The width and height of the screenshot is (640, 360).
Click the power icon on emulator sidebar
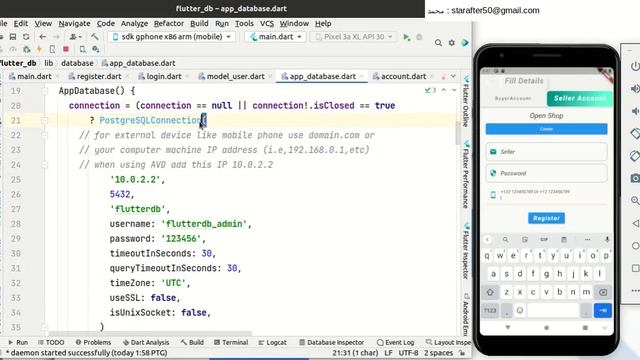click(635, 66)
